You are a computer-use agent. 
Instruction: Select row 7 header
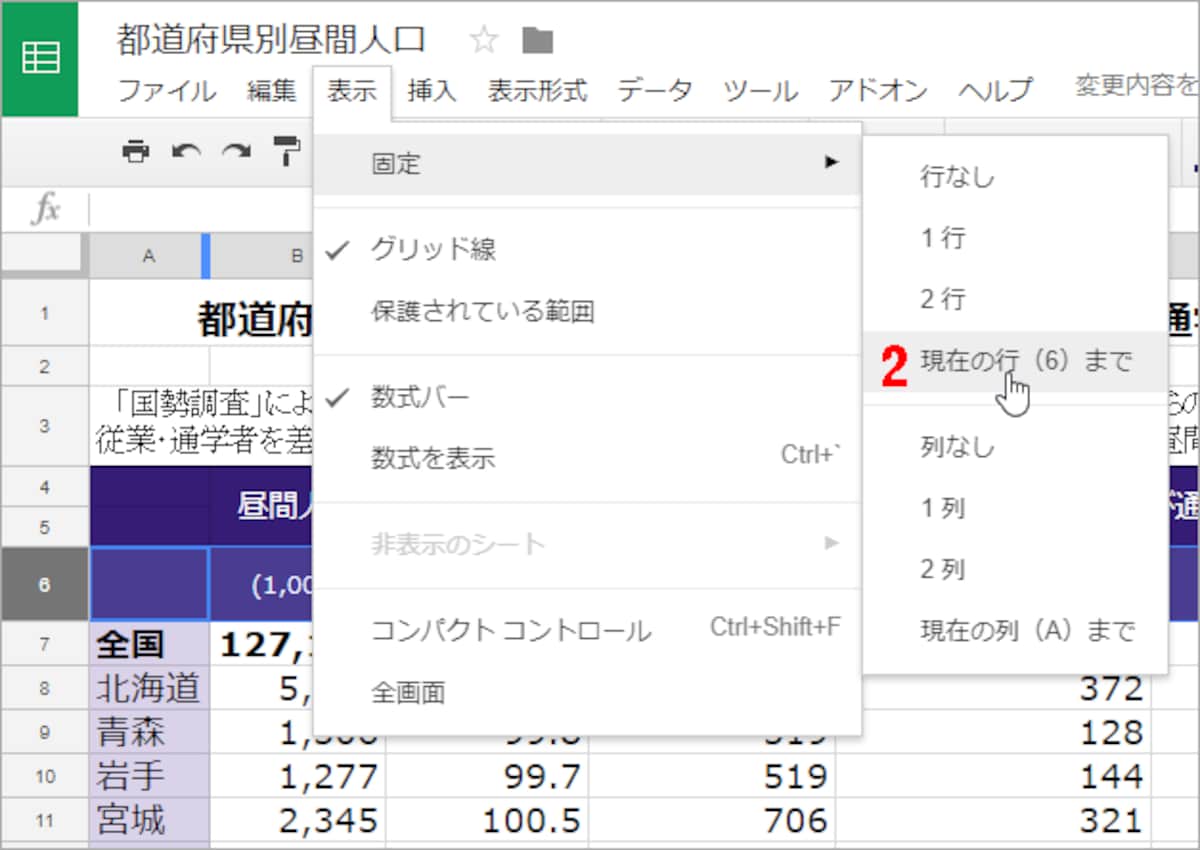click(44, 643)
